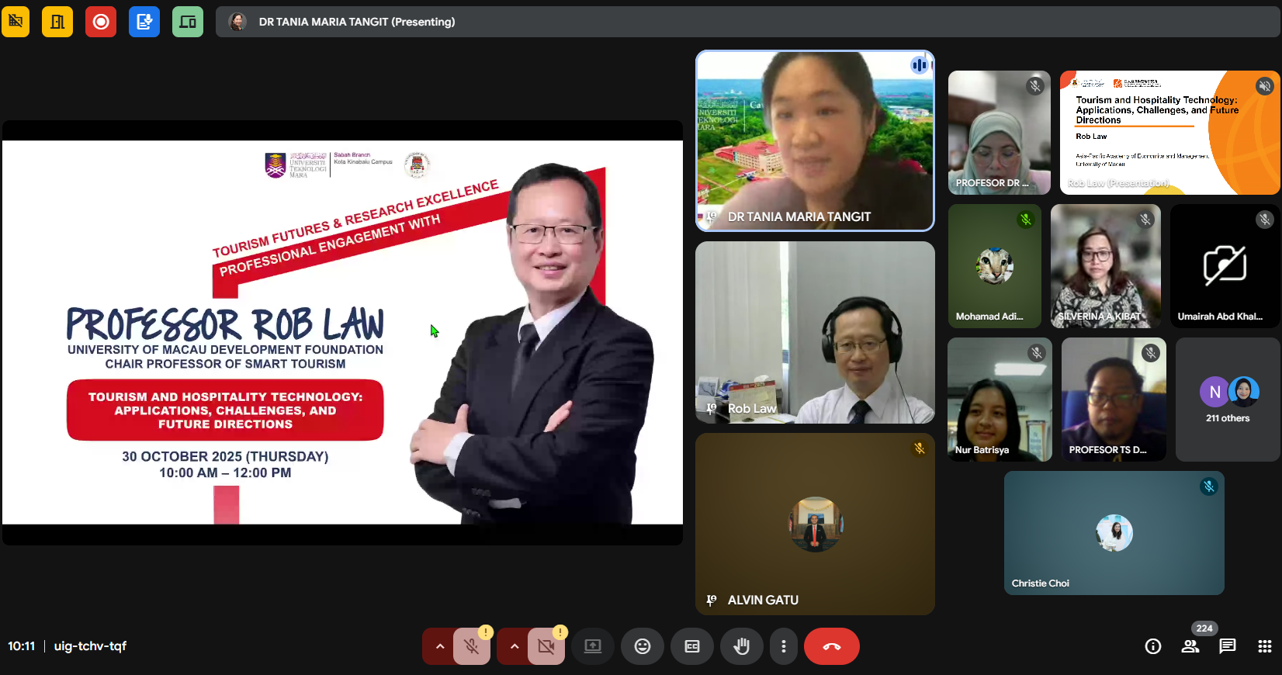
Task: Leave the call with red hang-up button
Action: click(x=831, y=647)
